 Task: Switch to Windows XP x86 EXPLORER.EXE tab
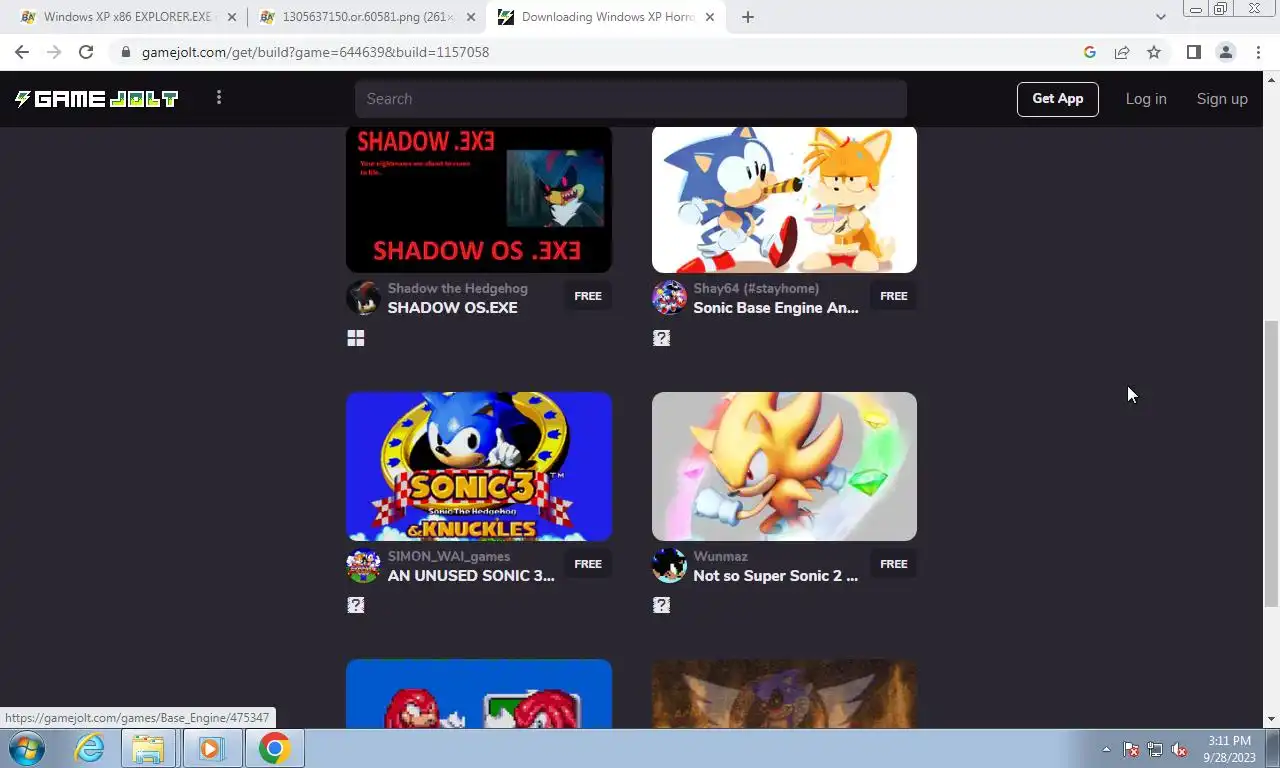click(x=130, y=17)
